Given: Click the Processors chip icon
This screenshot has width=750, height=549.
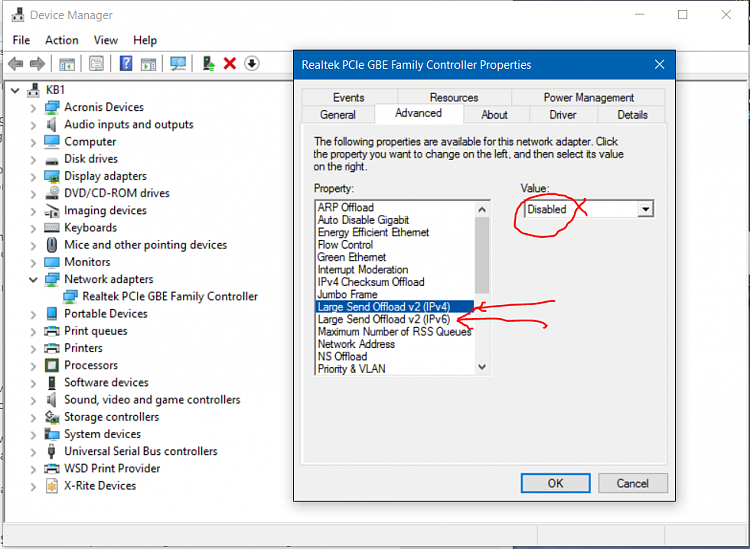Looking at the screenshot, I should 52,365.
